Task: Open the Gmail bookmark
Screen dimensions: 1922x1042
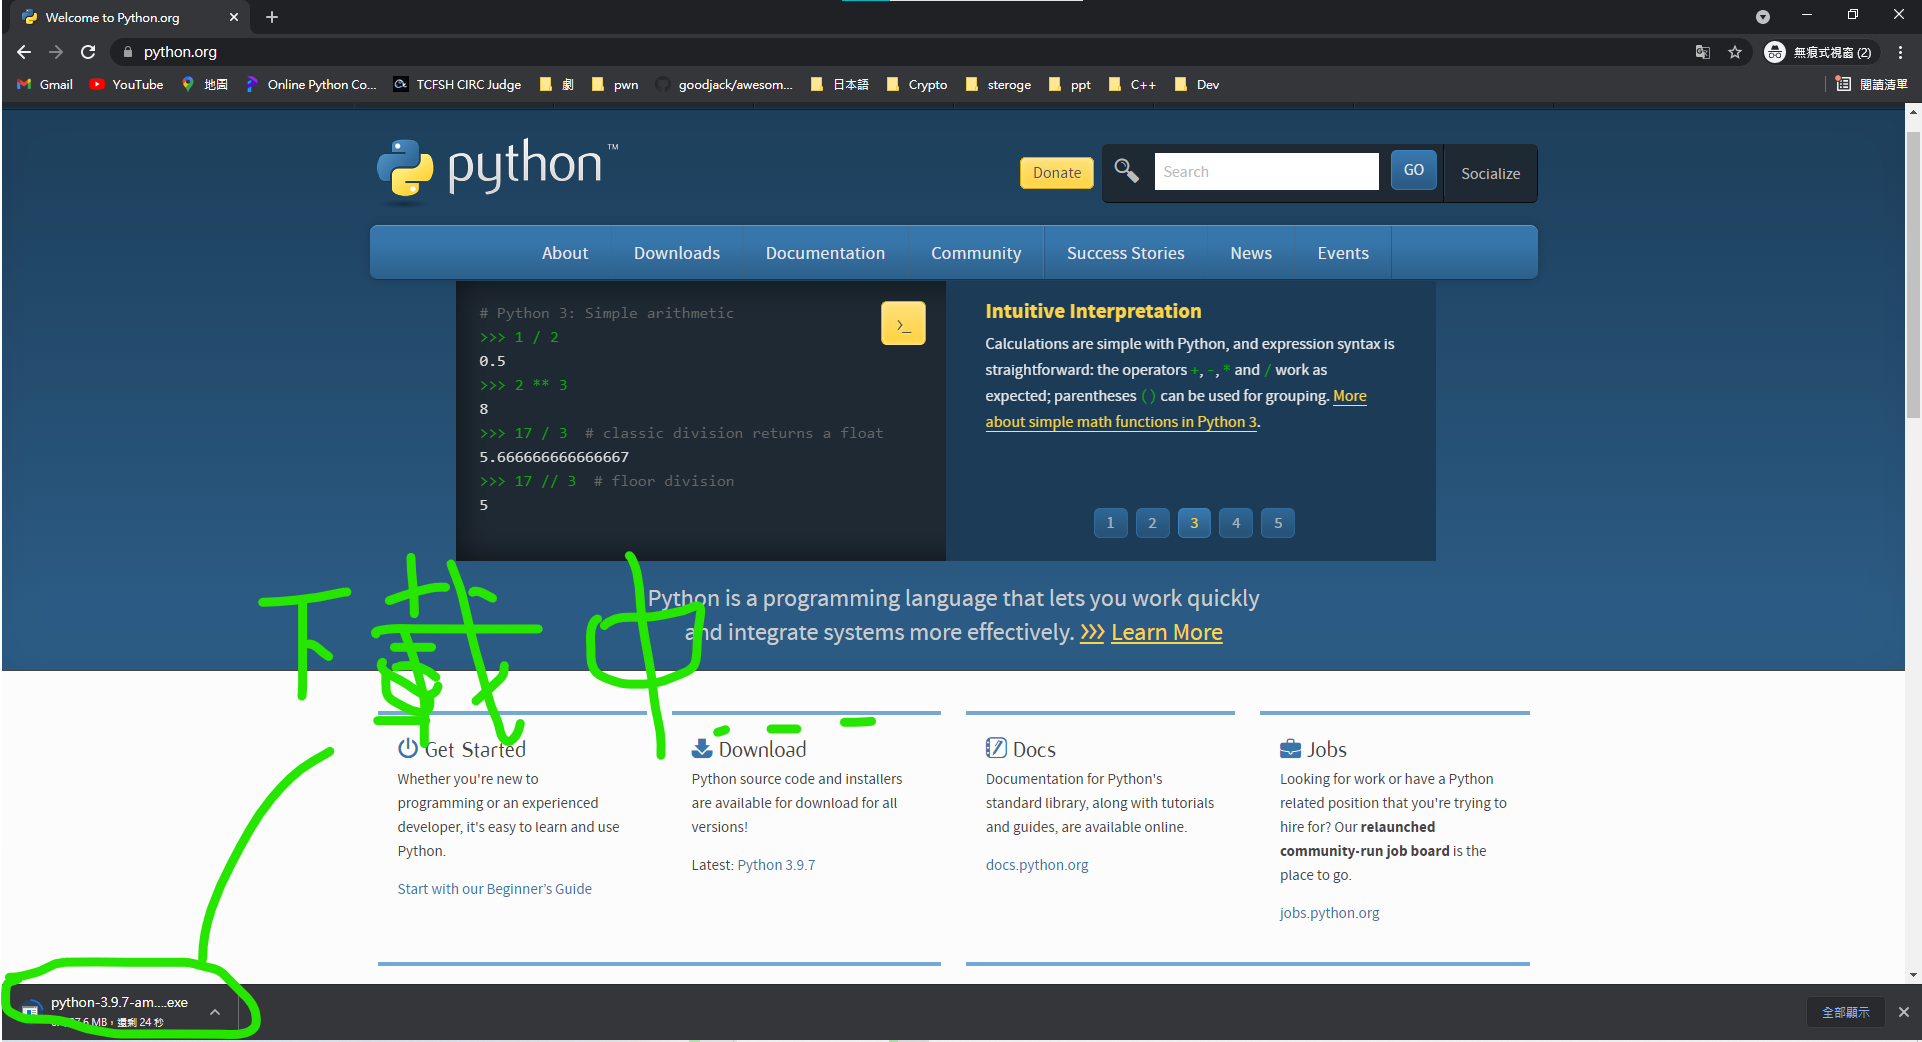Action: click(x=45, y=84)
